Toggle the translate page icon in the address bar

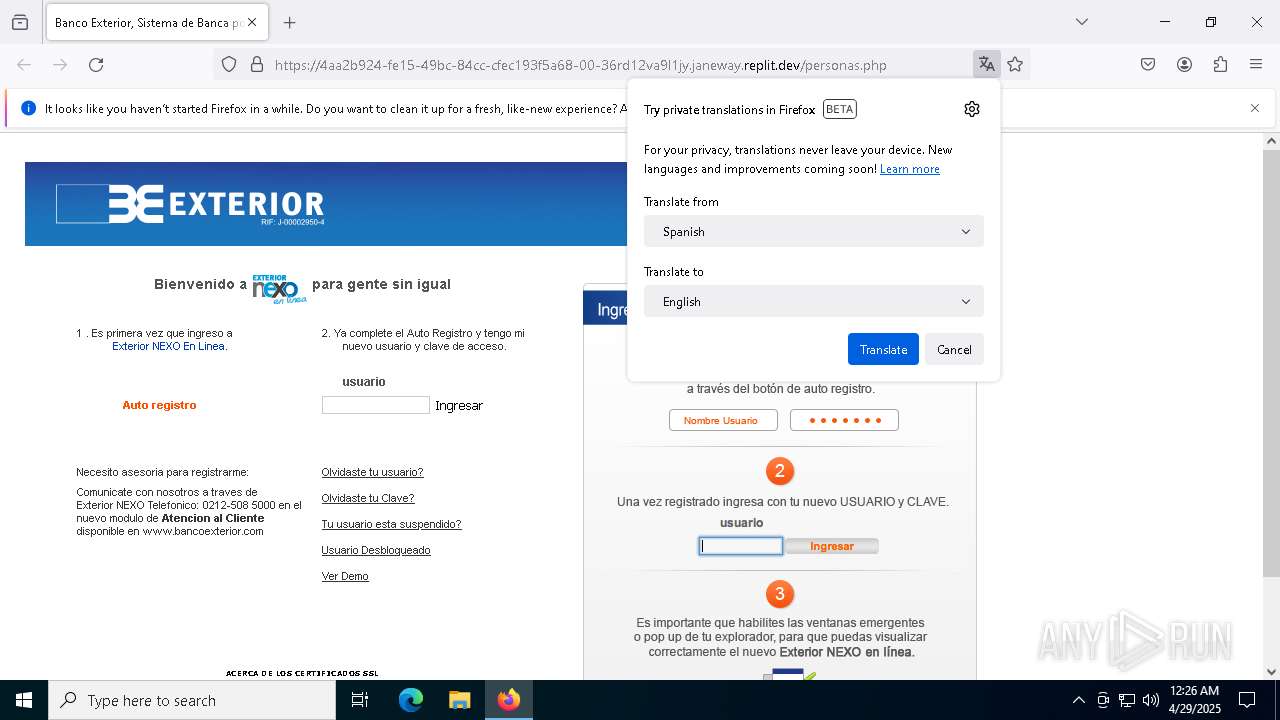click(987, 65)
